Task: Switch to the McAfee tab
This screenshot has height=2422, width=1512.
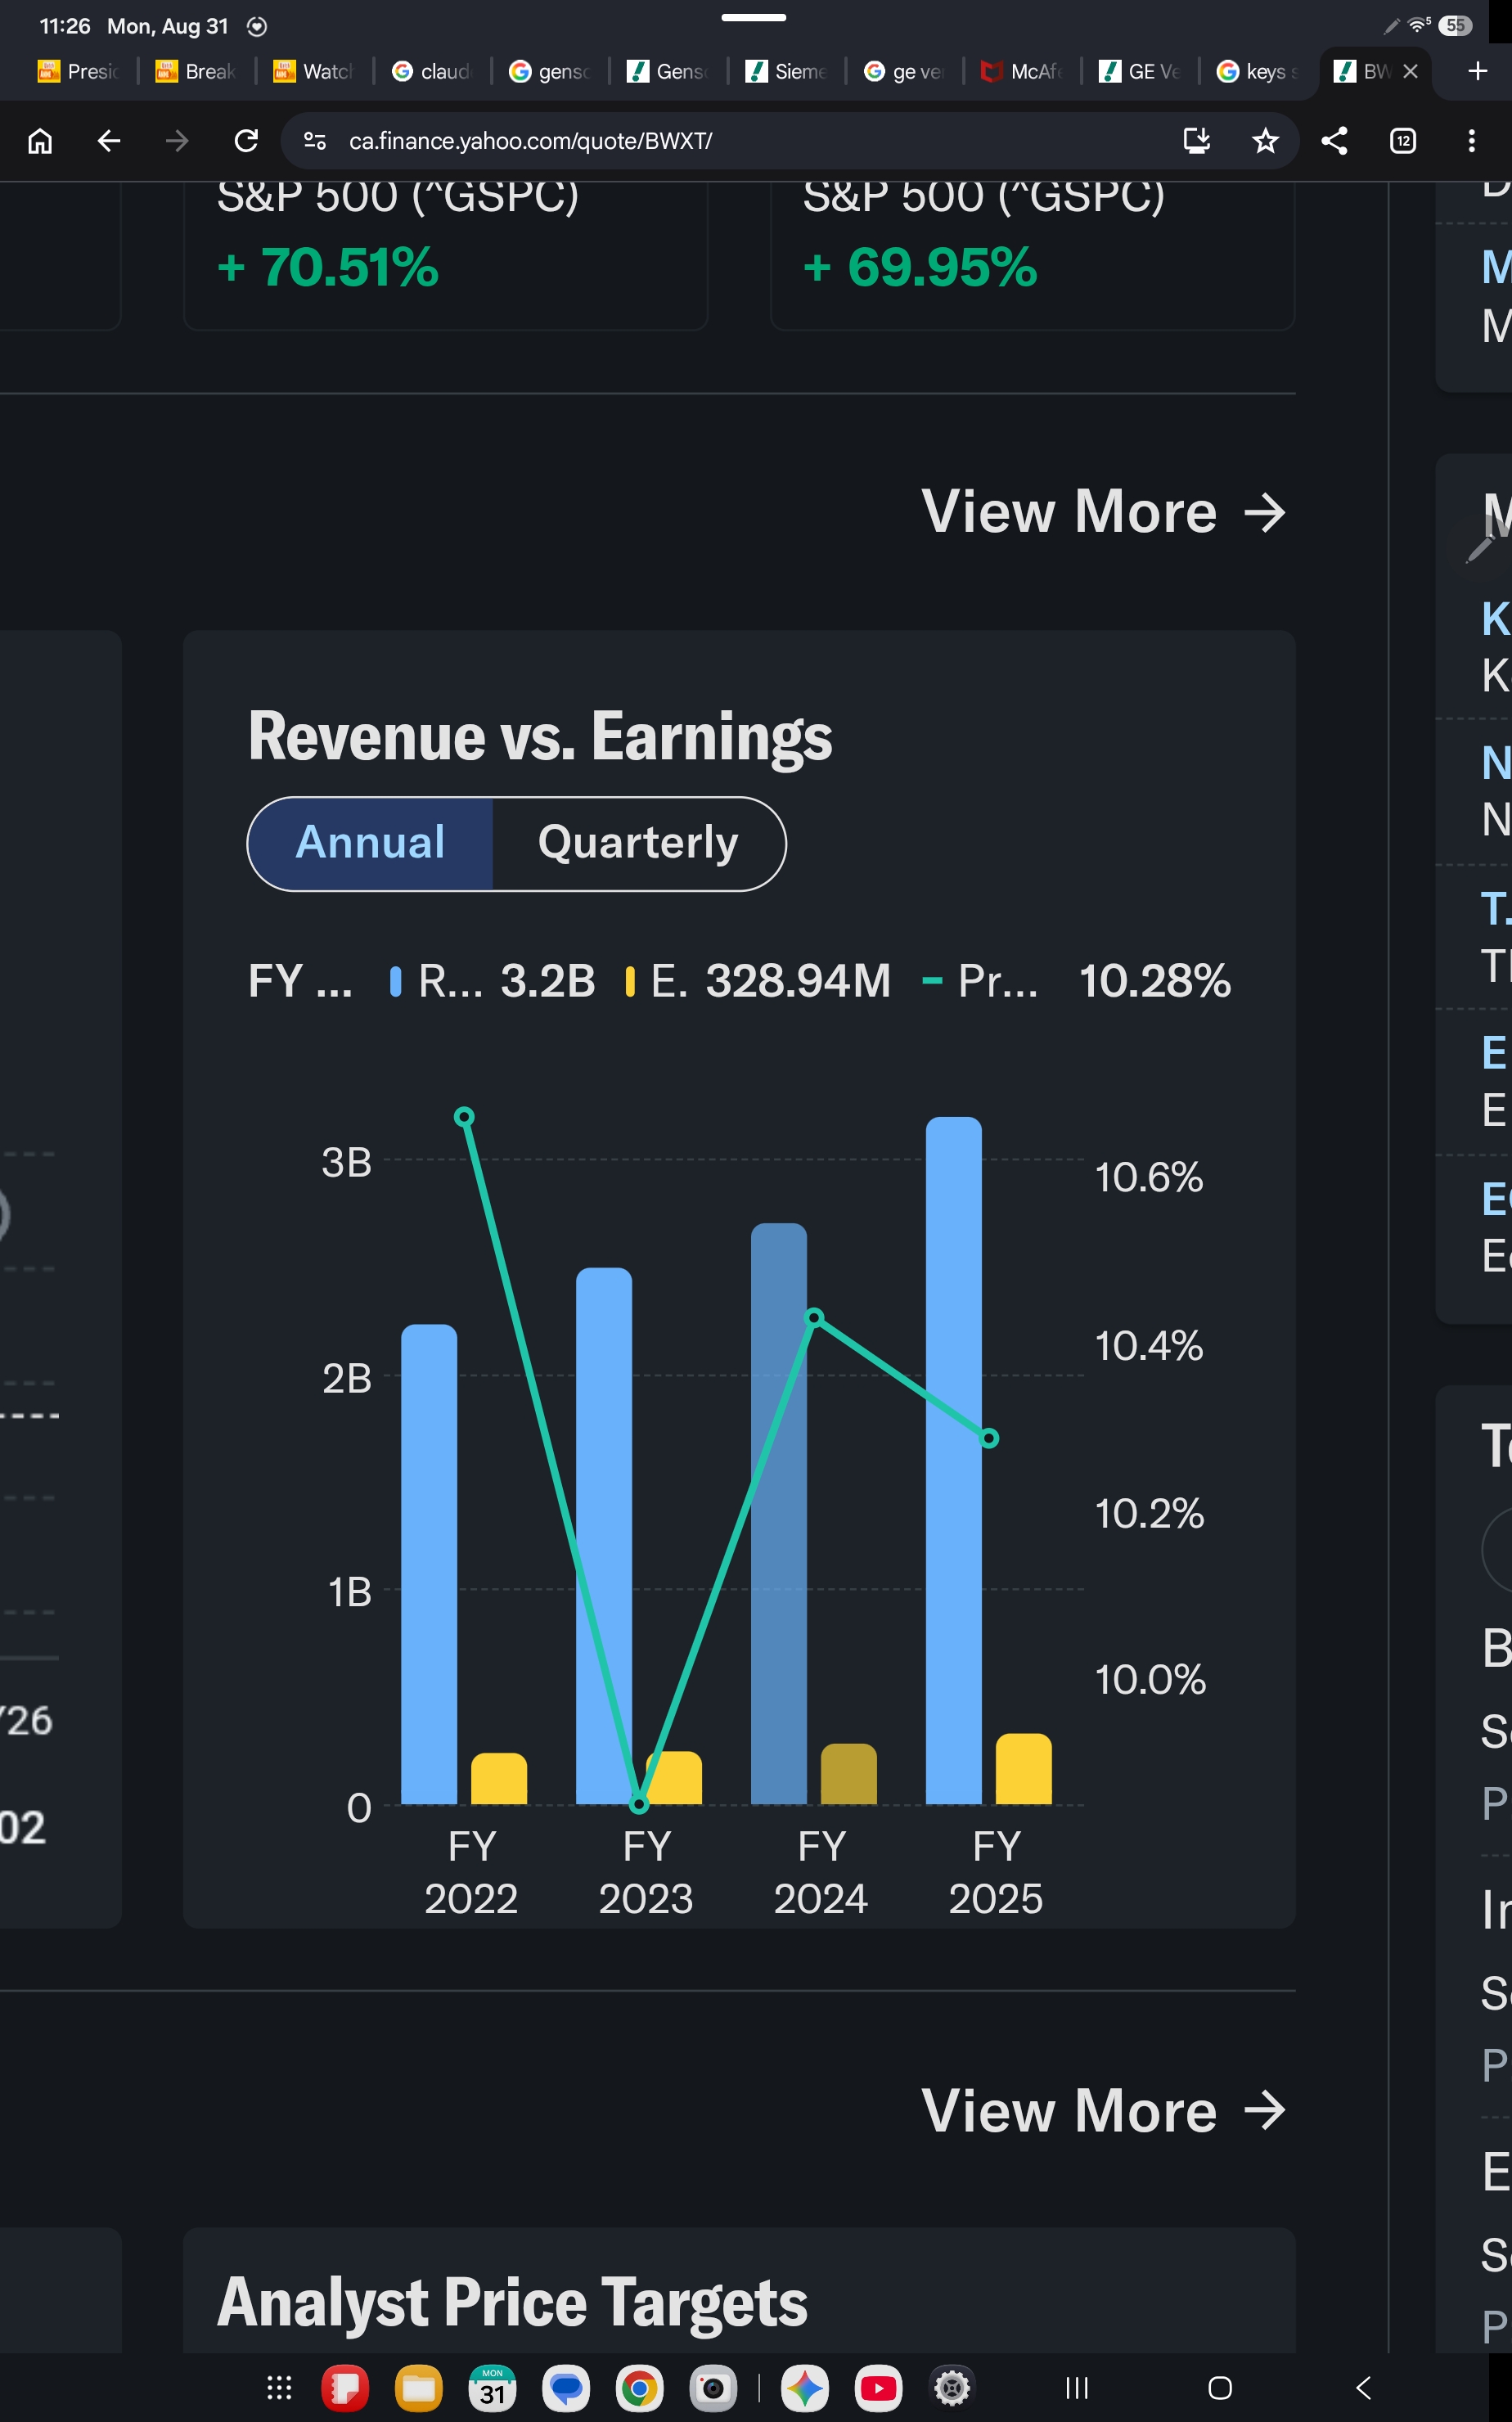Action: point(1022,71)
